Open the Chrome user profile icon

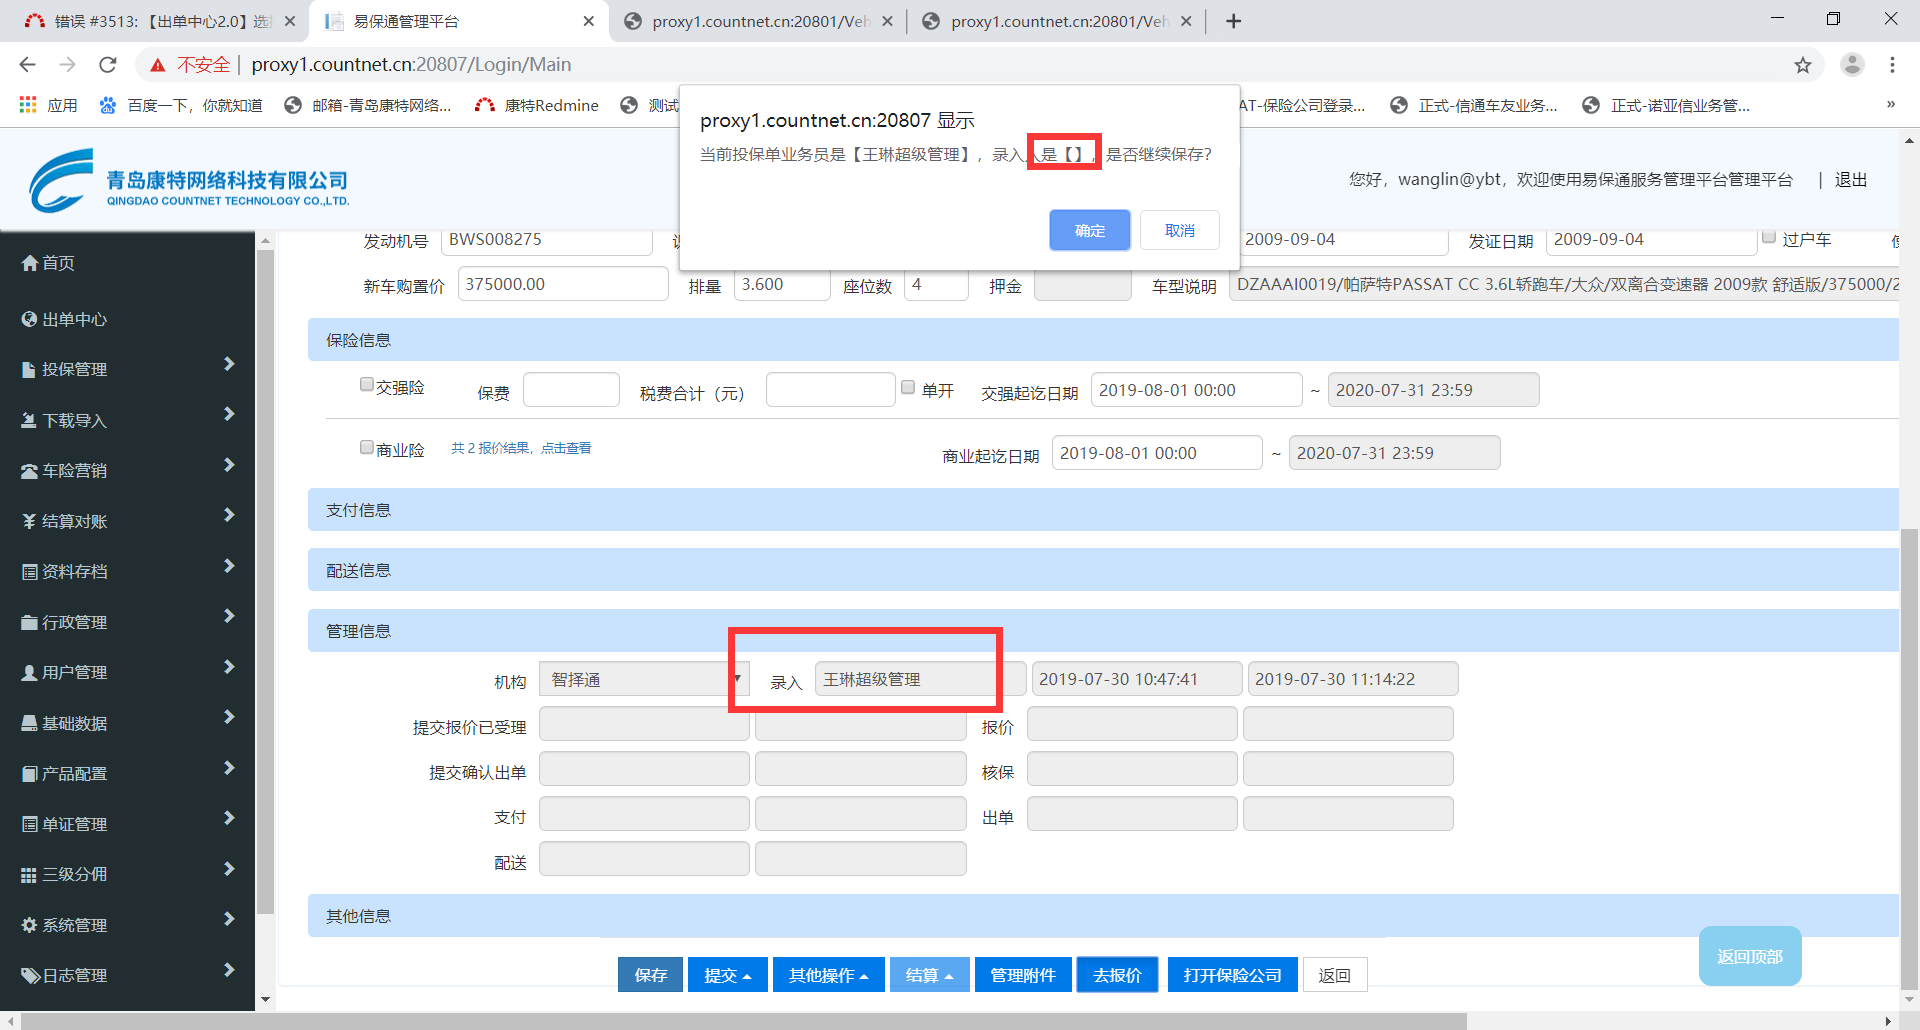coord(1852,65)
